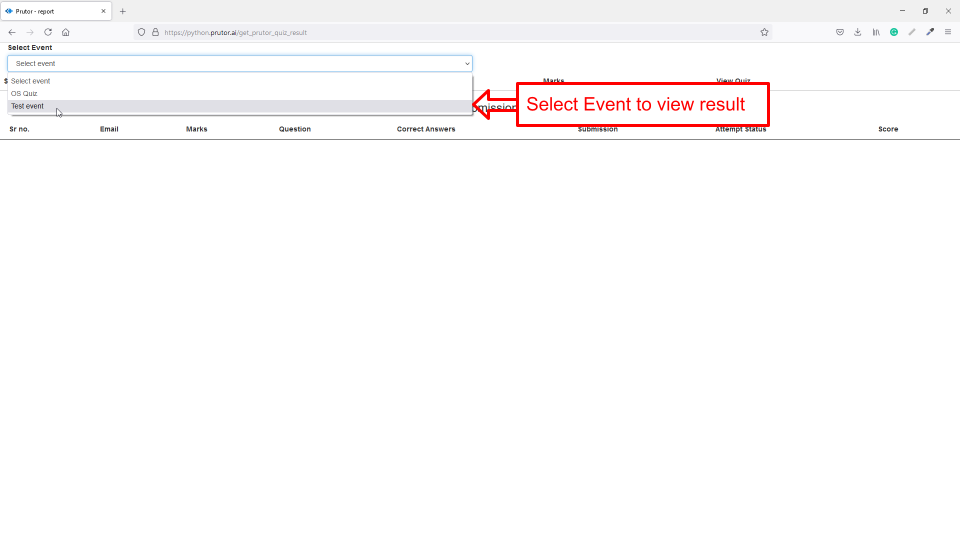Choose "Test event" from dropdown list
The width and height of the screenshot is (960, 540).
coord(28,106)
